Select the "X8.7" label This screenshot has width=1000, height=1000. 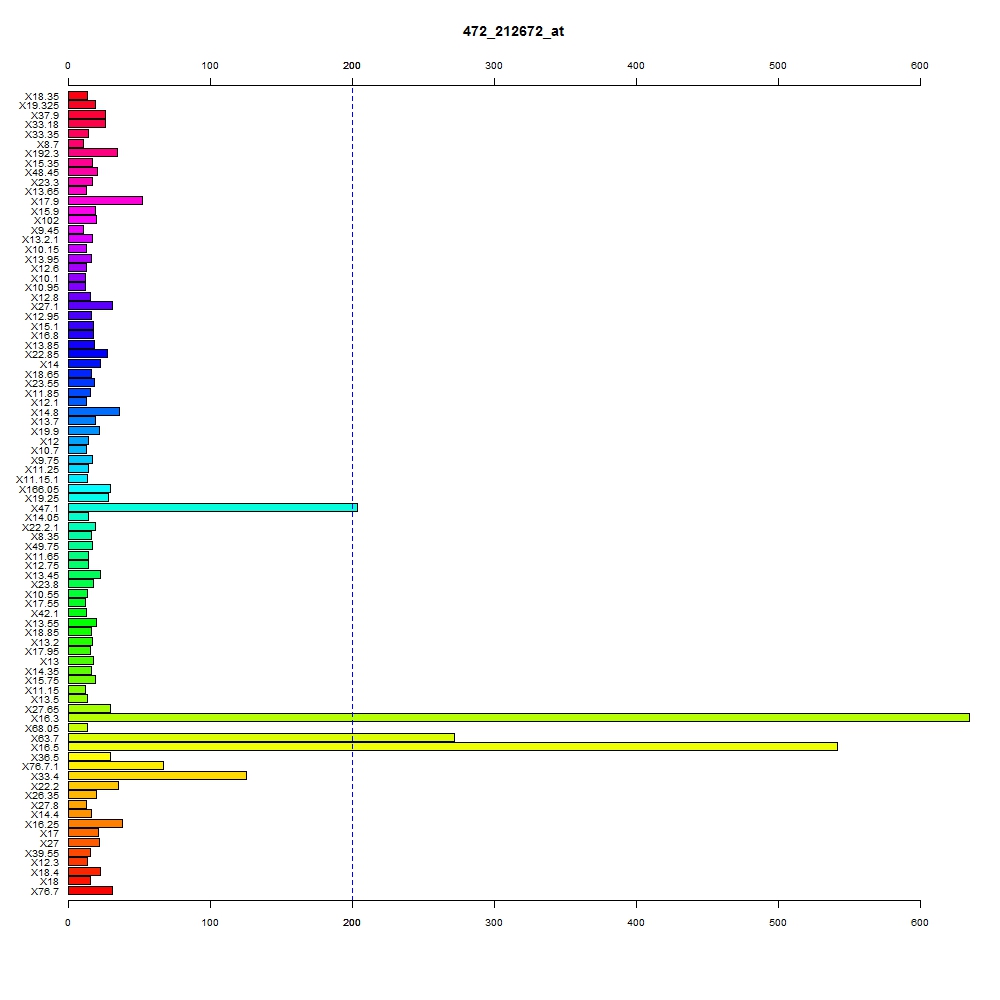click(x=48, y=144)
